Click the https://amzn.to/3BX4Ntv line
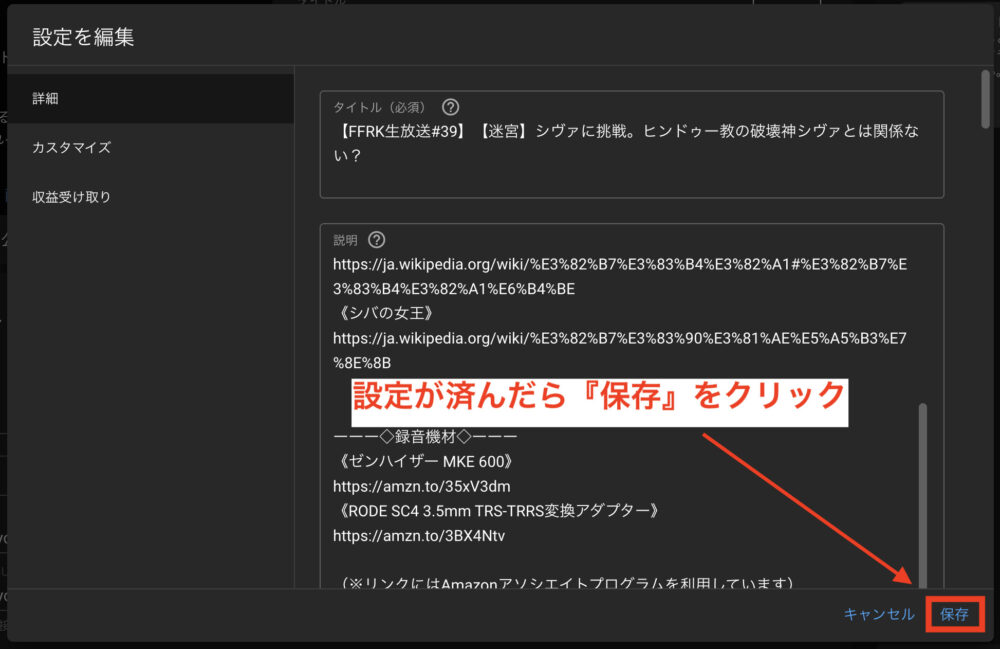The image size is (1000, 649). [x=419, y=536]
